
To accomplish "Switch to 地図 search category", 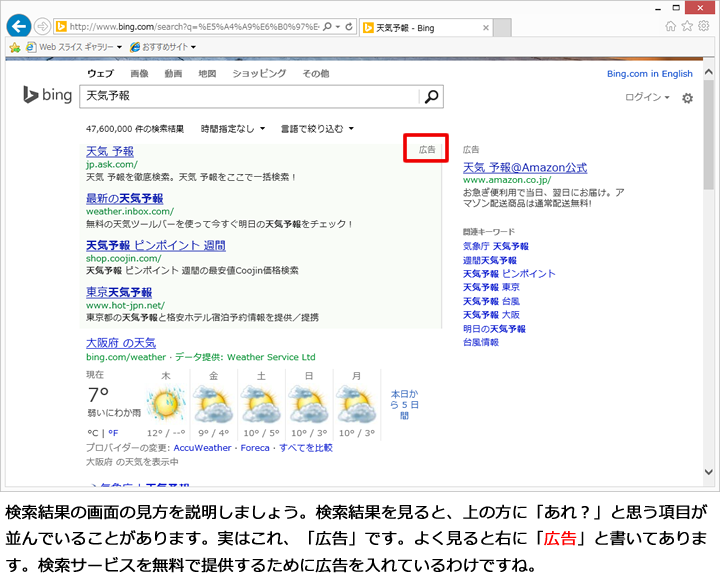I will [x=207, y=73].
